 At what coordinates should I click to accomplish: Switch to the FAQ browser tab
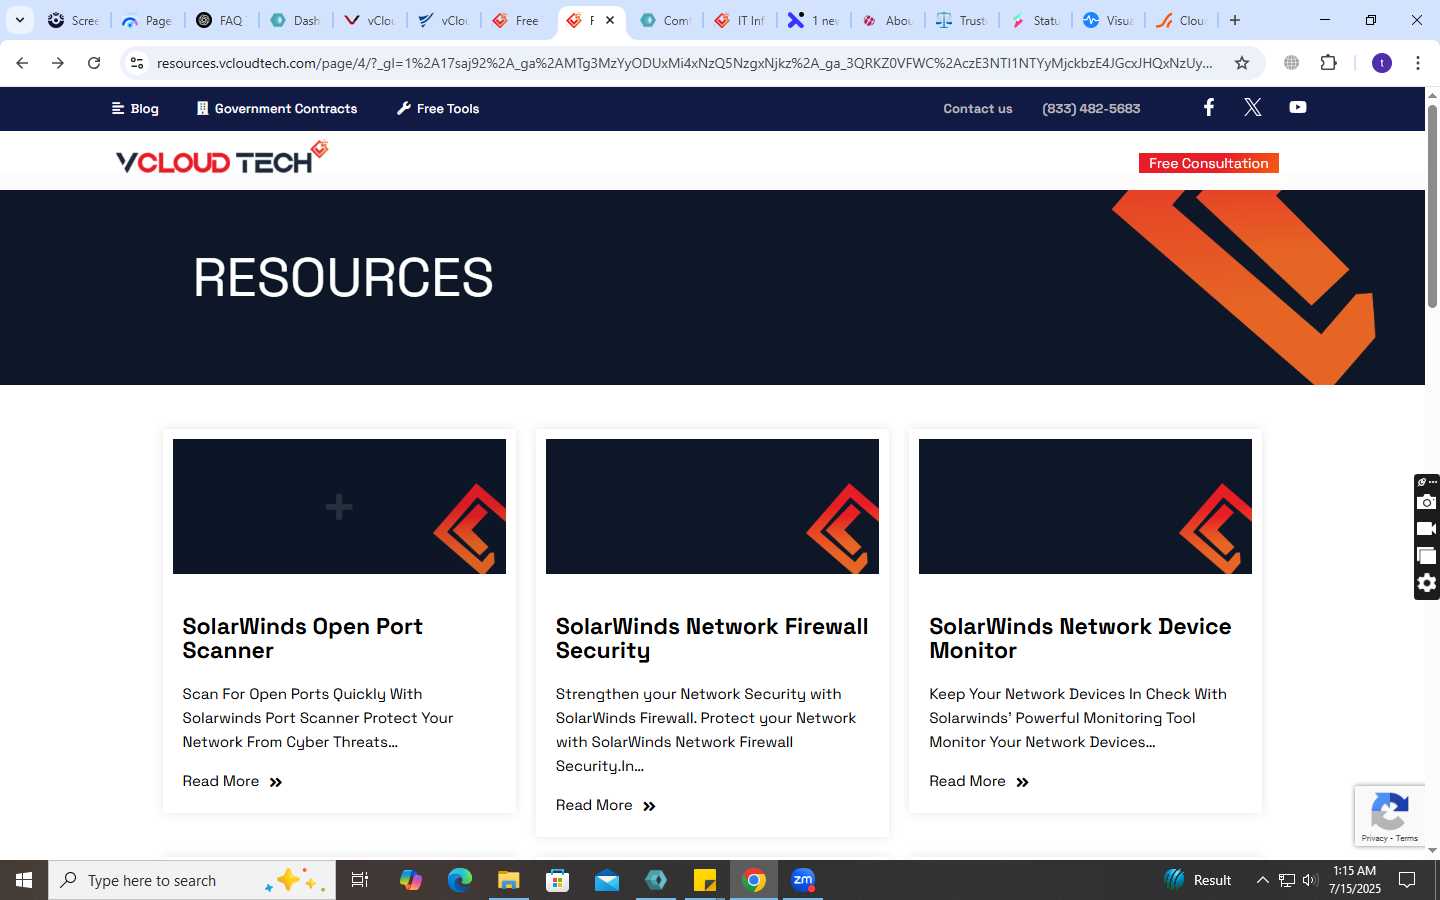click(x=221, y=20)
